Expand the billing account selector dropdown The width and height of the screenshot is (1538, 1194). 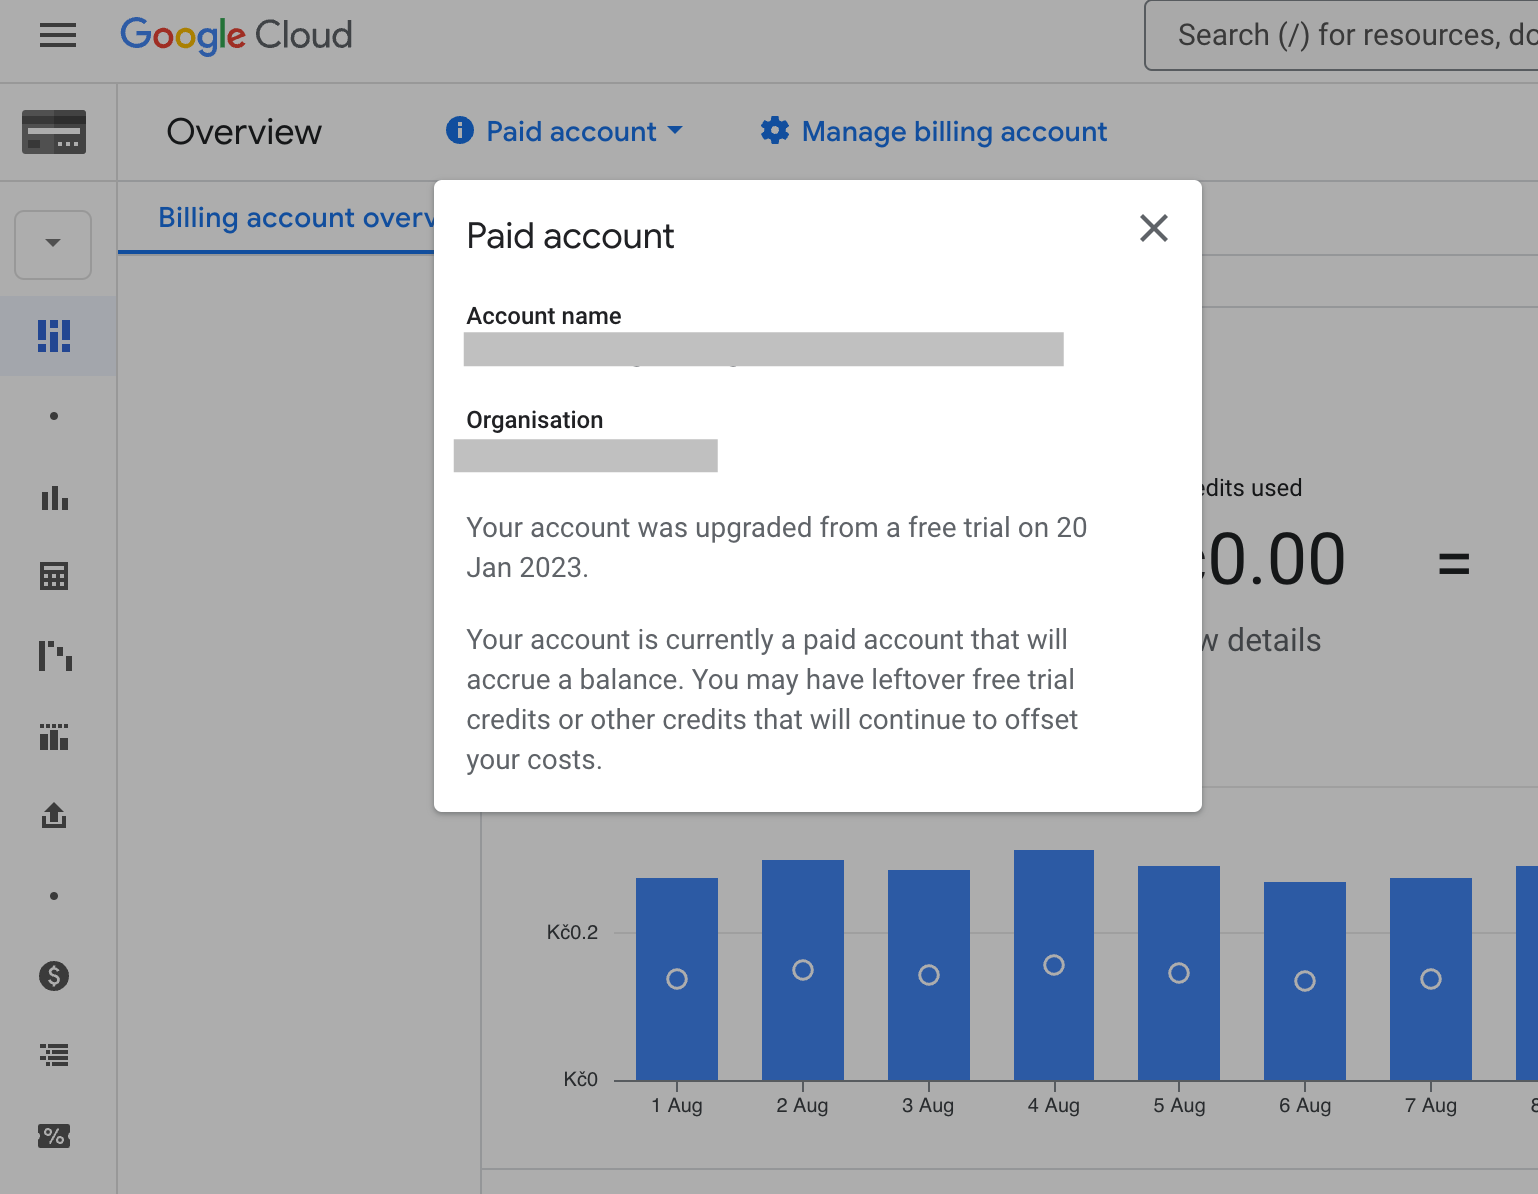pos(53,244)
